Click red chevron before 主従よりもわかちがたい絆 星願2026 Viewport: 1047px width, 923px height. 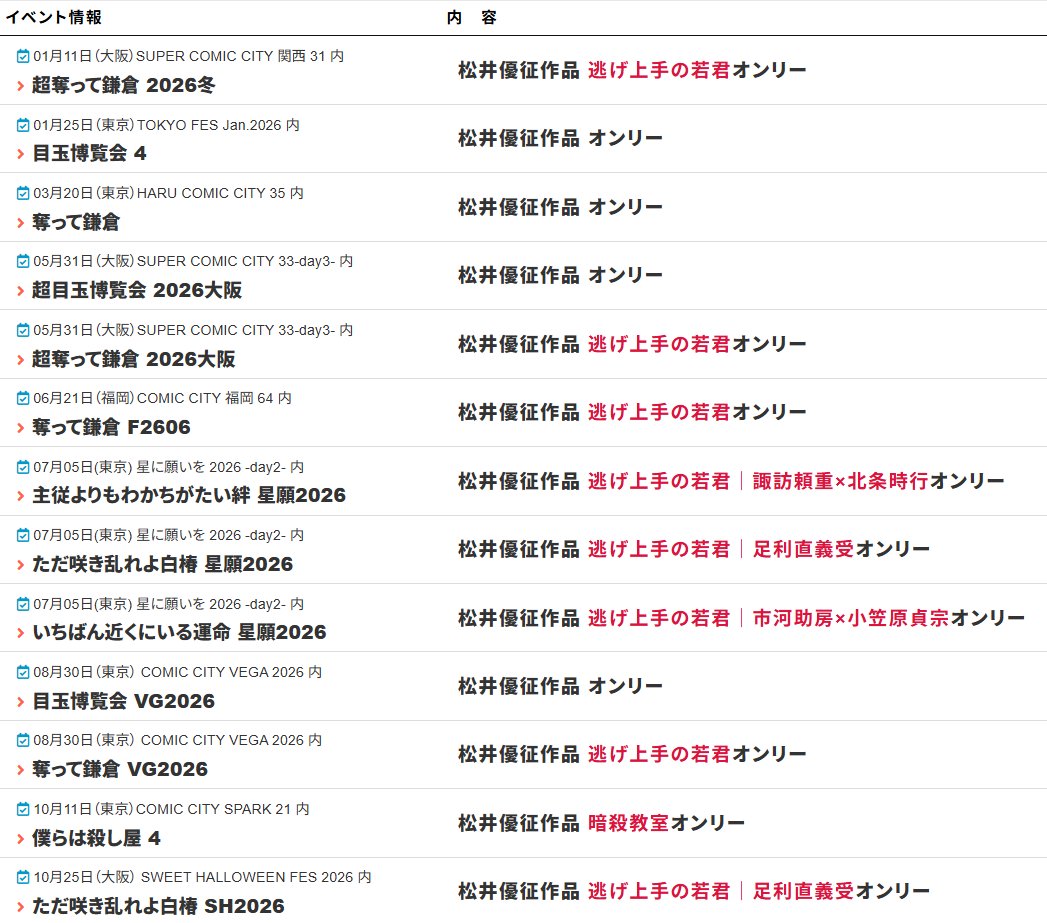coord(21,496)
